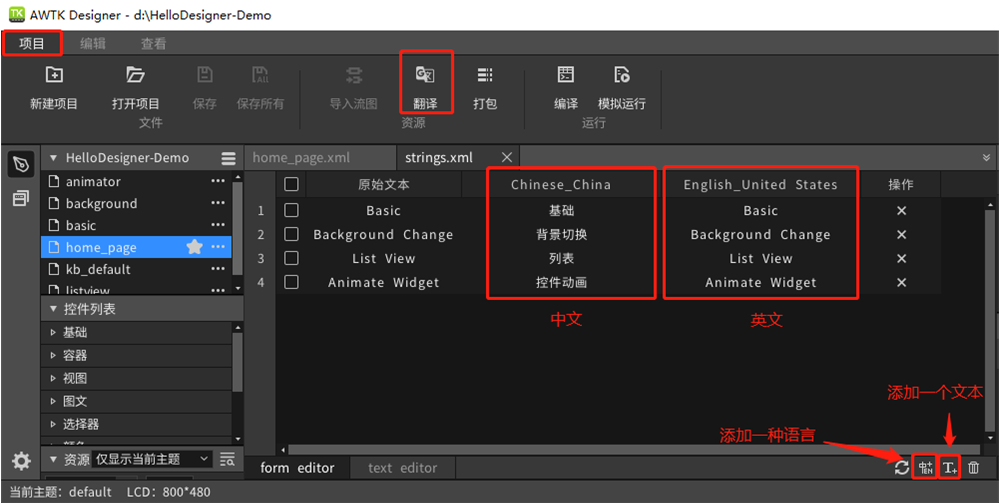Switch to the text editor tab
Image resolution: width=1000 pixels, height=504 pixels.
[402, 468]
